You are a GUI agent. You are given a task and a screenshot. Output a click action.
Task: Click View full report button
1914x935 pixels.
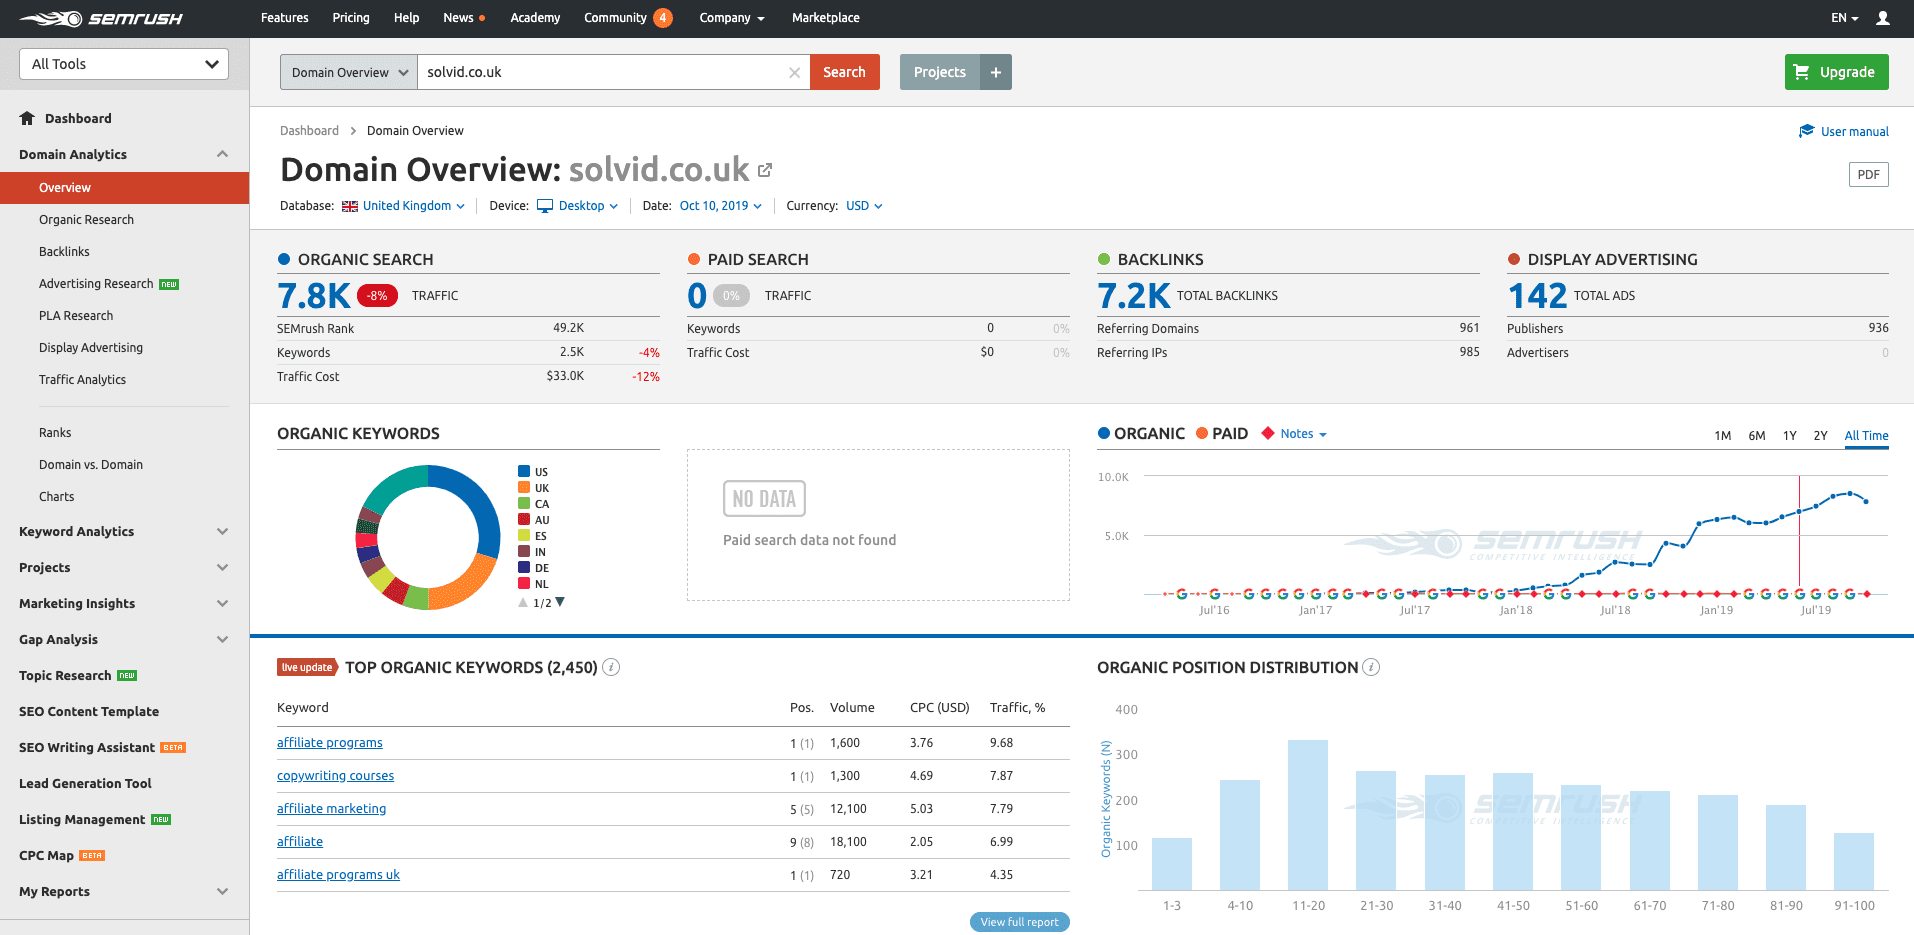click(1020, 922)
